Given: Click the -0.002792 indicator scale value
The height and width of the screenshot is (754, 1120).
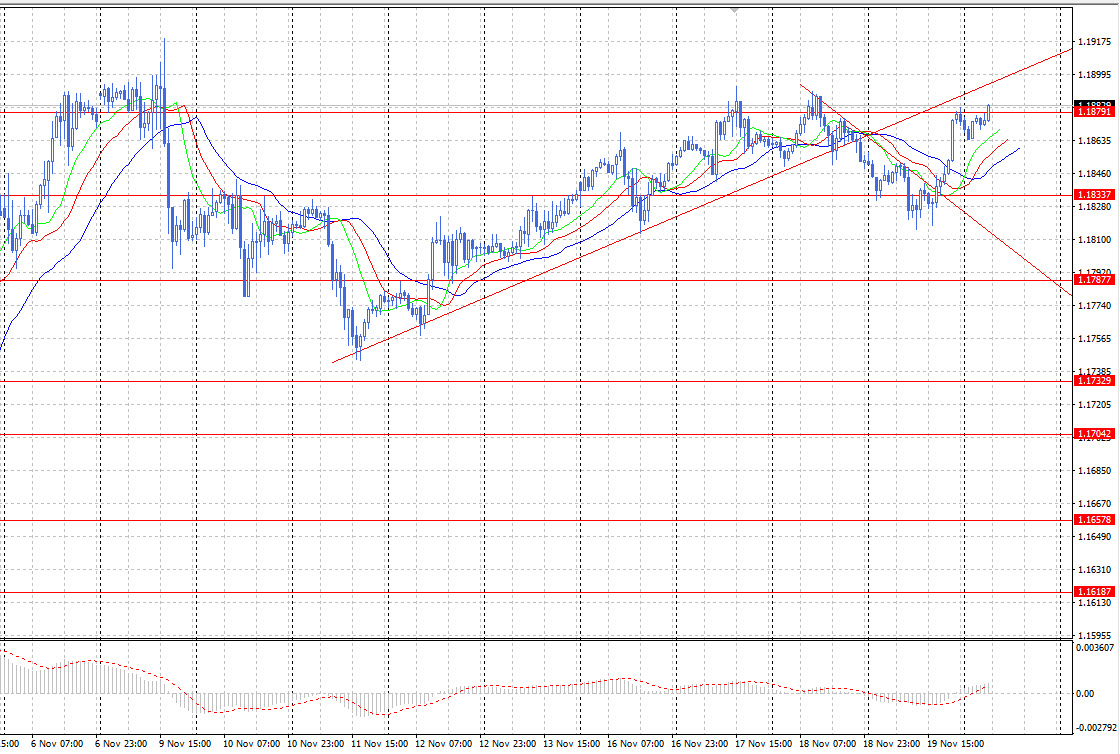Looking at the screenshot, I should (x=1096, y=728).
